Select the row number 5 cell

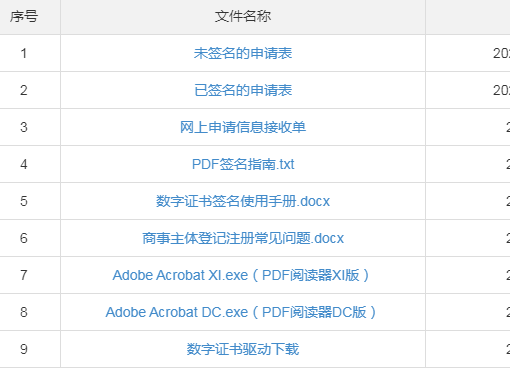tap(24, 201)
